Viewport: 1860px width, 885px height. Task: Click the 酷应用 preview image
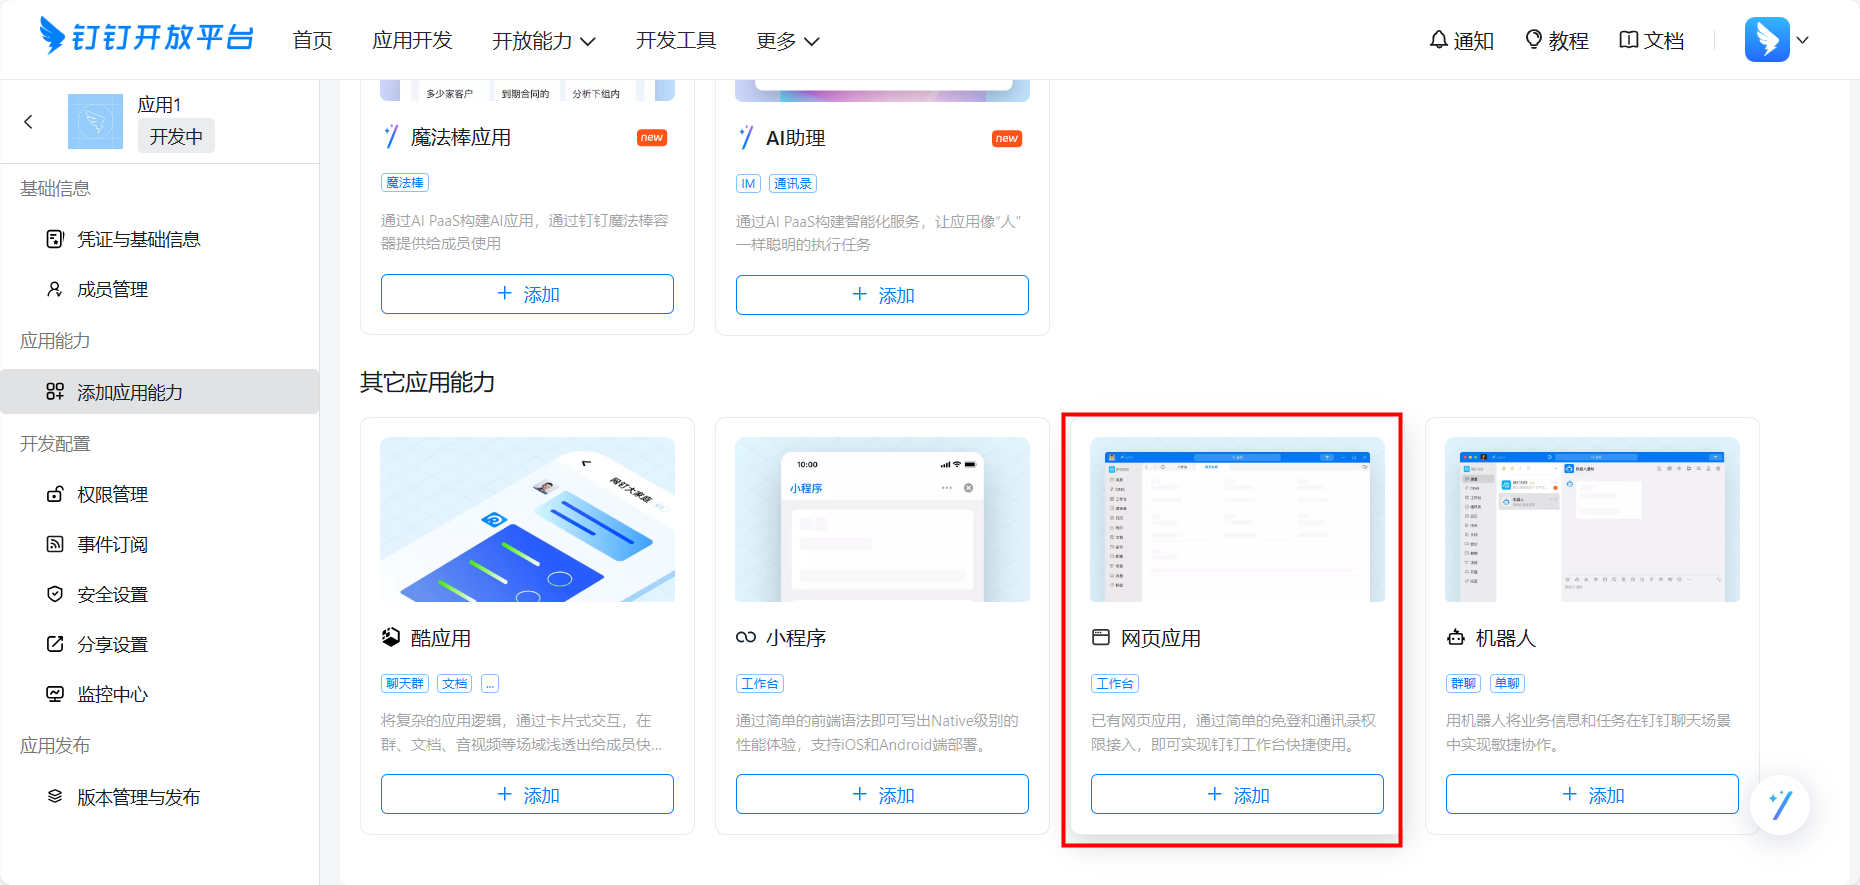[x=527, y=519]
